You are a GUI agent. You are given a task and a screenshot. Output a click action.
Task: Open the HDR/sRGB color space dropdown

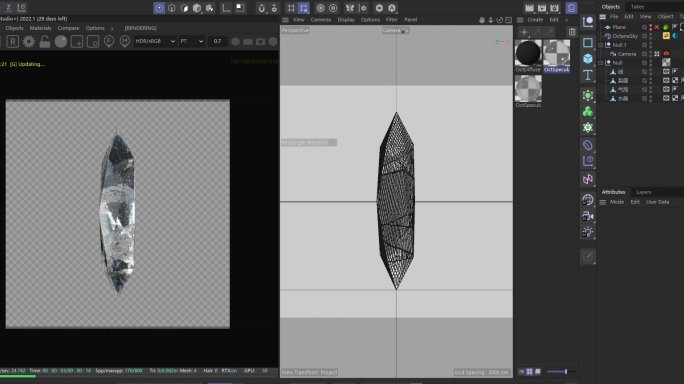[x=155, y=41]
